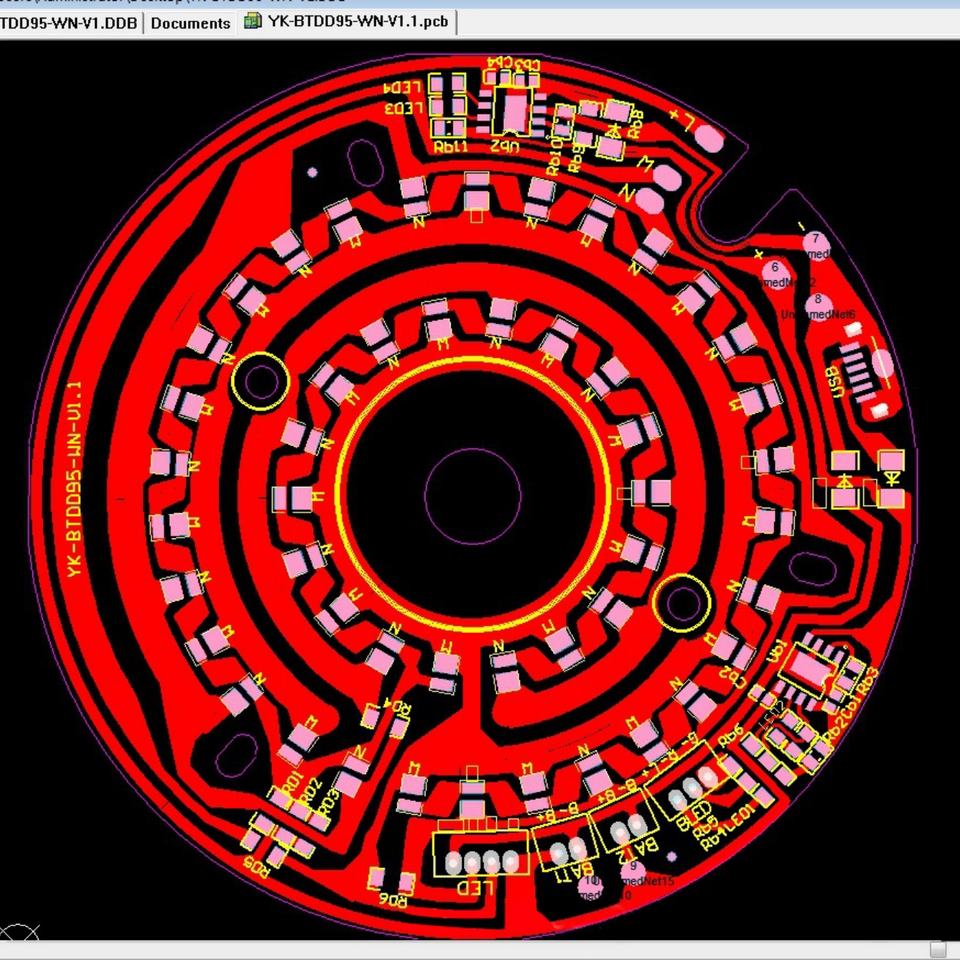
Task: Select test pad number 9
Action: pyautogui.click(x=632, y=866)
